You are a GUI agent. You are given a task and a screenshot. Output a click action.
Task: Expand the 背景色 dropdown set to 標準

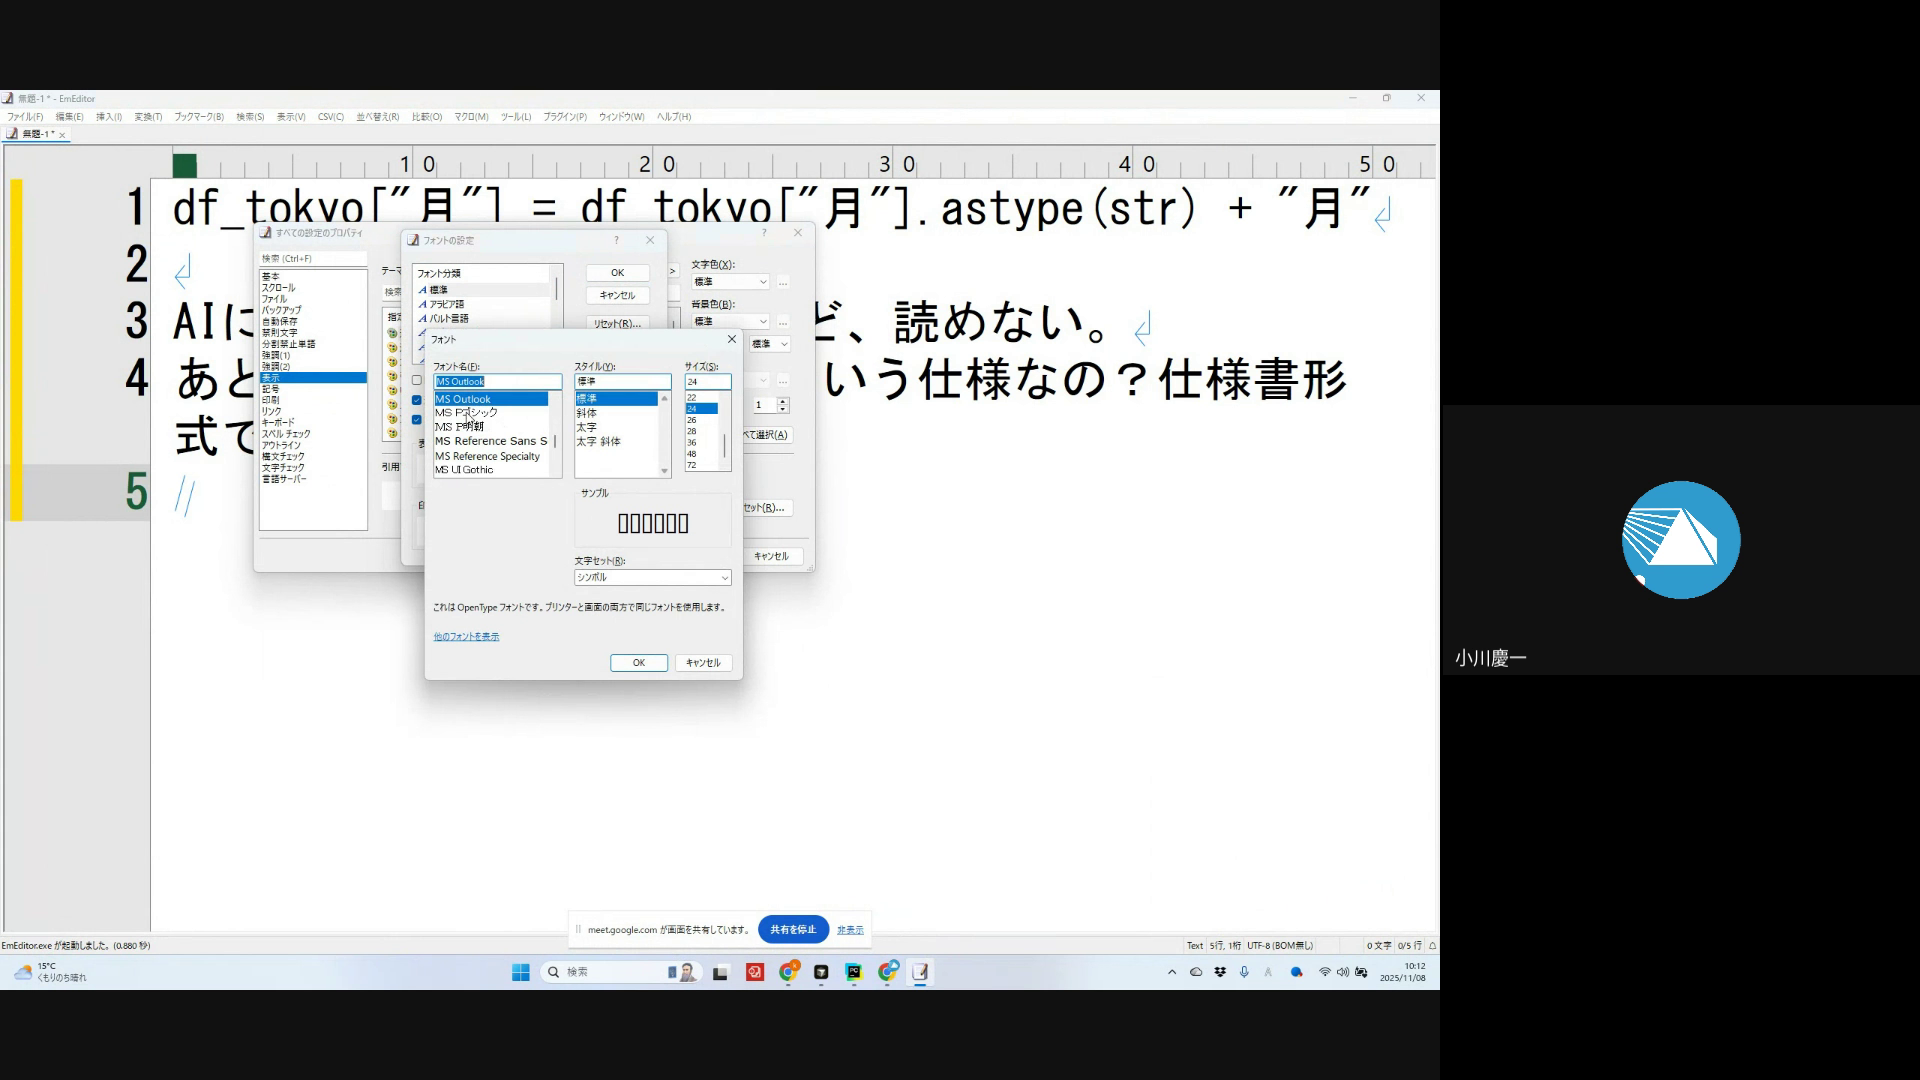[x=730, y=322]
